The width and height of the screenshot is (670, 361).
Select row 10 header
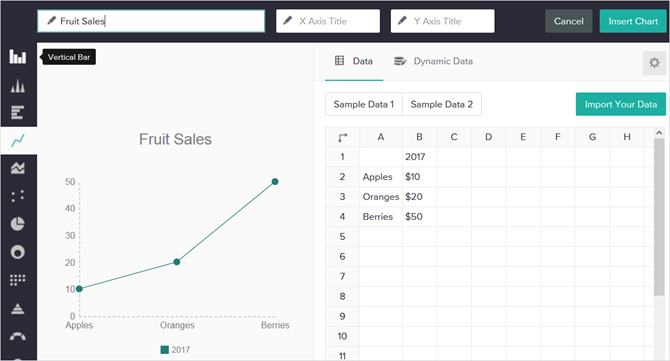coord(342,336)
